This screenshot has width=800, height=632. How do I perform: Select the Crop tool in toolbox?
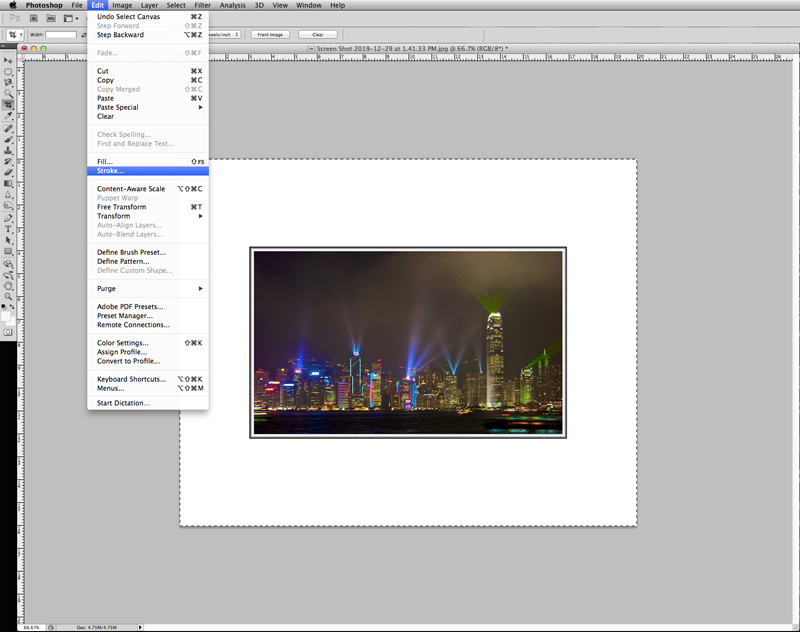9,104
